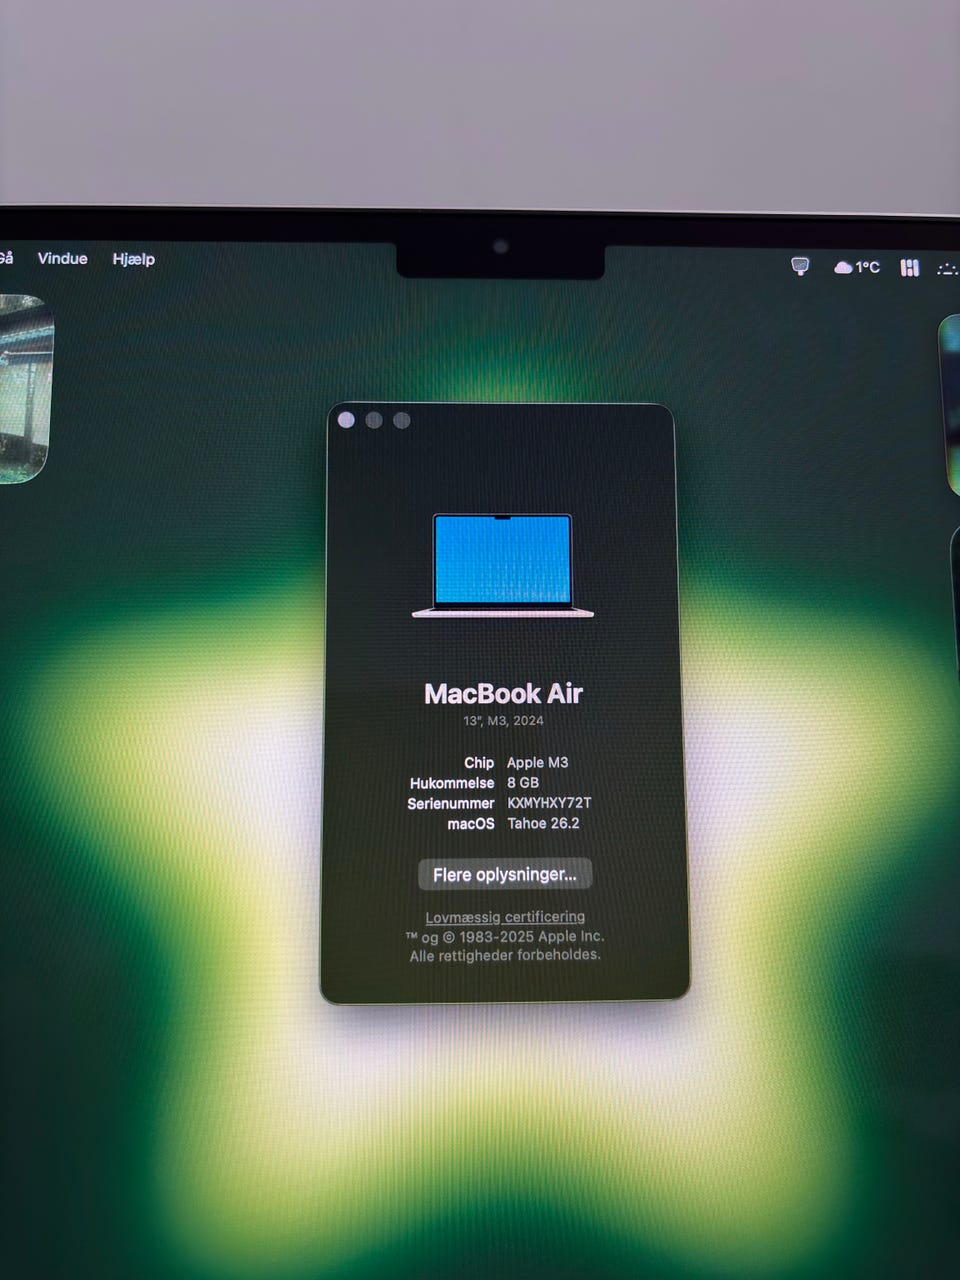Open the Hjælp menu
The width and height of the screenshot is (960, 1280).
(x=134, y=259)
